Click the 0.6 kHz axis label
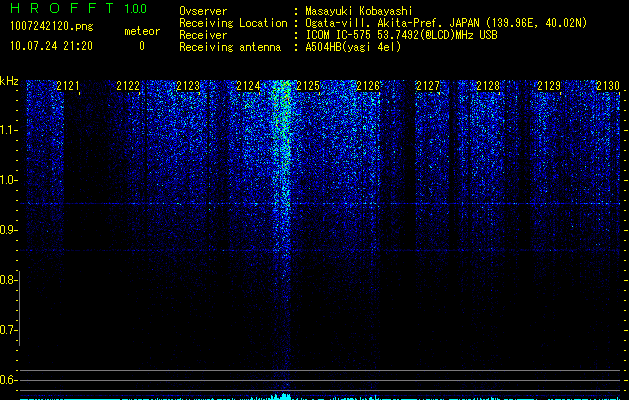629x400 pixels. pyautogui.click(x=8, y=380)
